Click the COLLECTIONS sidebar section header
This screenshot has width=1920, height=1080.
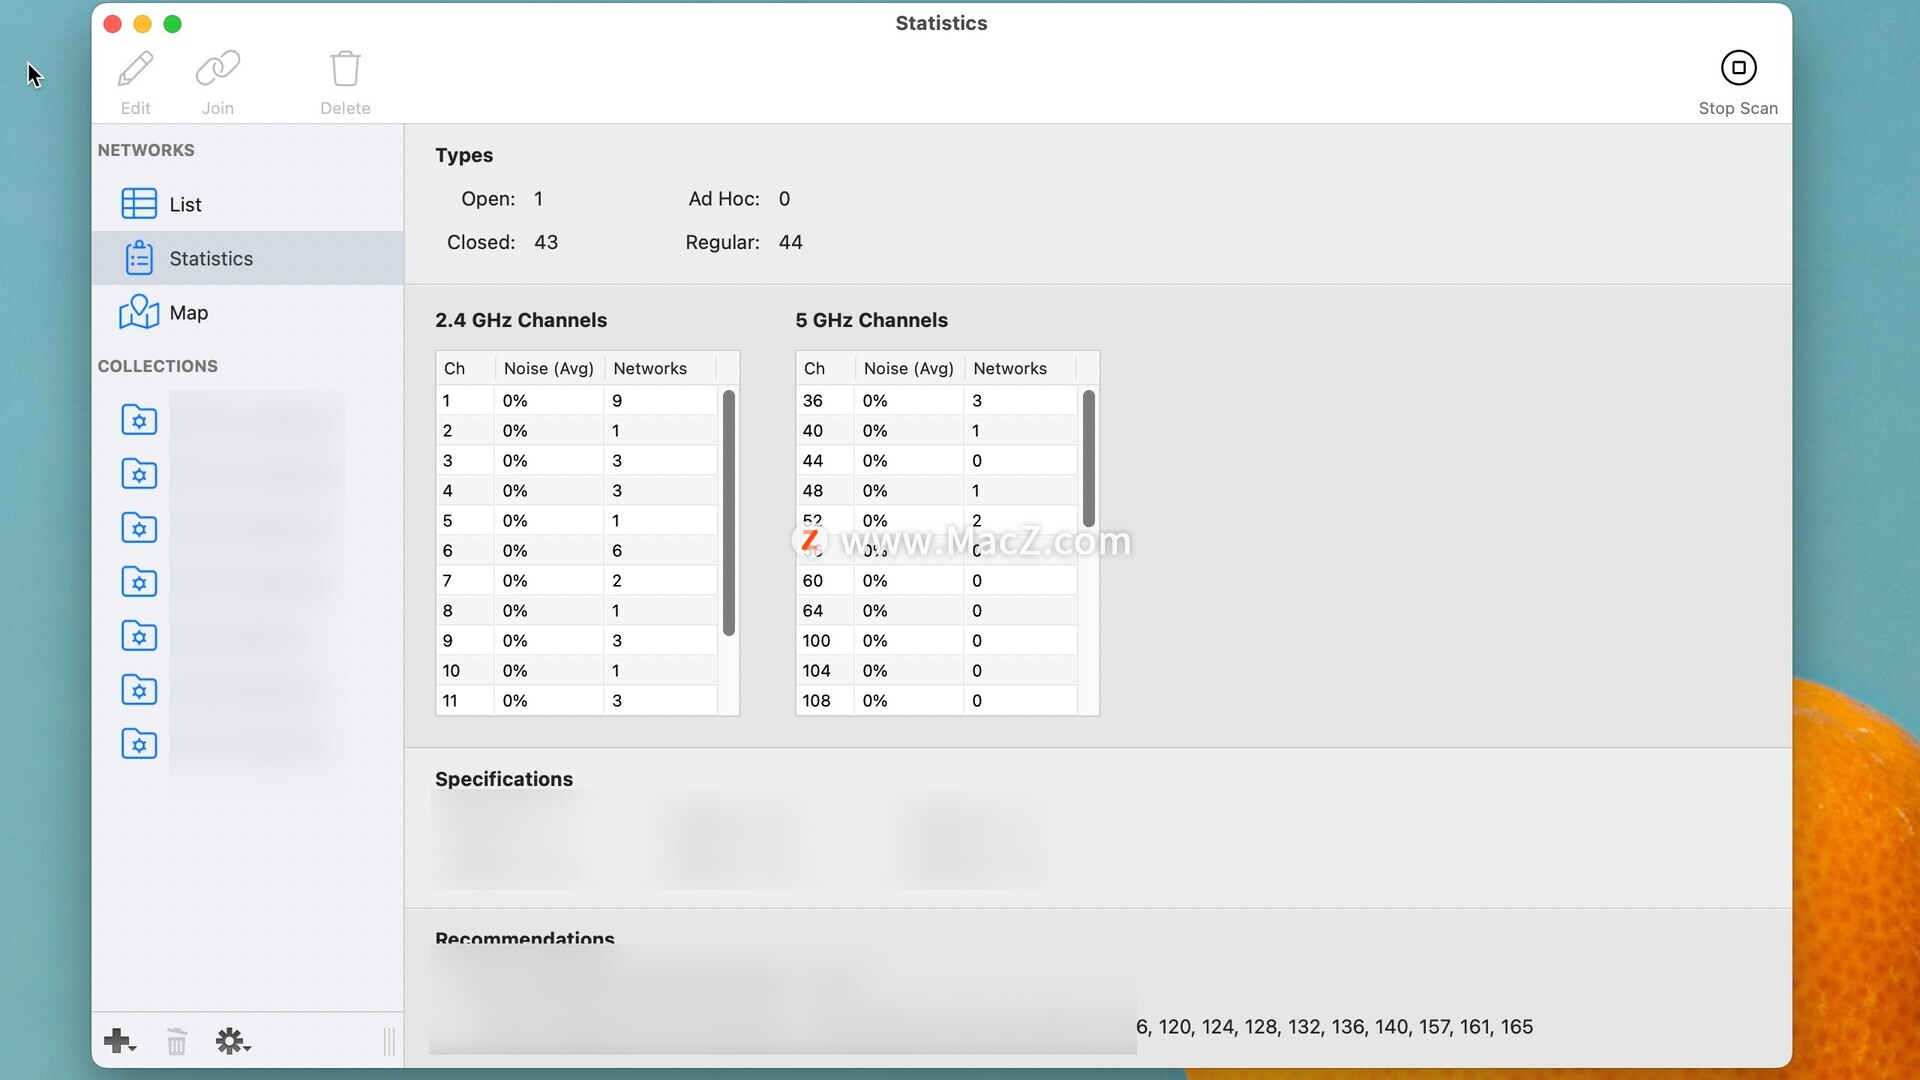coord(157,366)
